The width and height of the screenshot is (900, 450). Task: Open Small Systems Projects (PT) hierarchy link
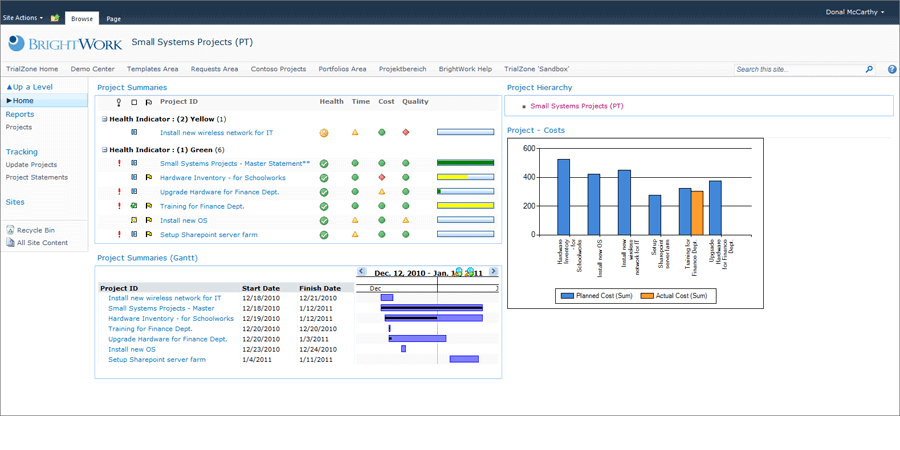click(x=577, y=106)
